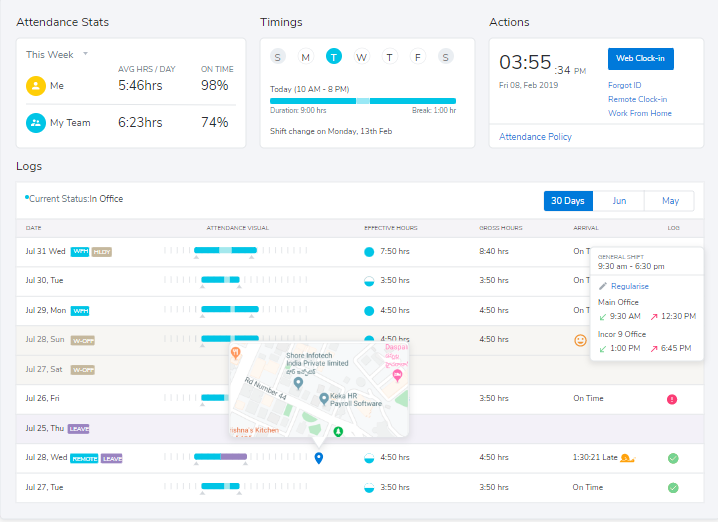Click Keka HR Payroll Software map marker
This screenshot has width=718, height=522.
pyautogui.click(x=324, y=399)
